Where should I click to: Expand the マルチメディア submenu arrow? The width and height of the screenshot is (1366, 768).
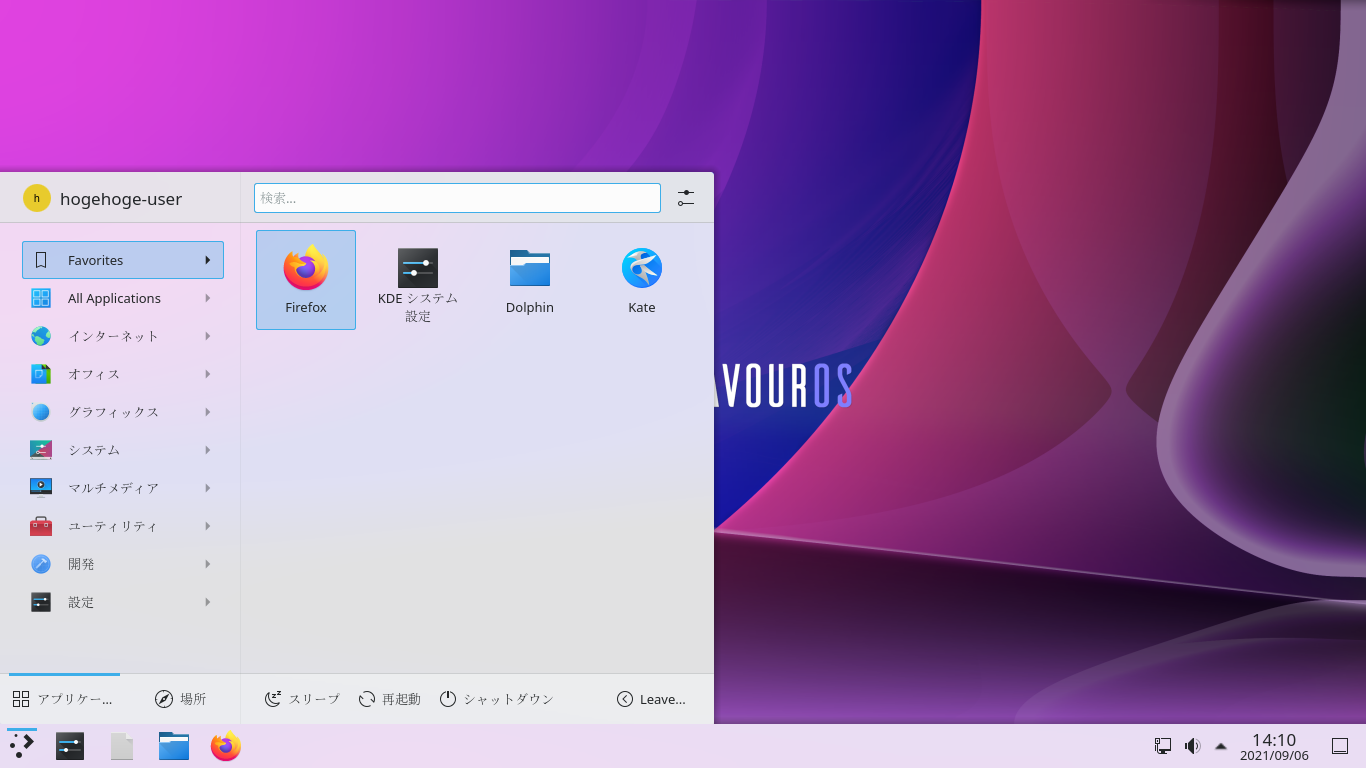(x=208, y=488)
